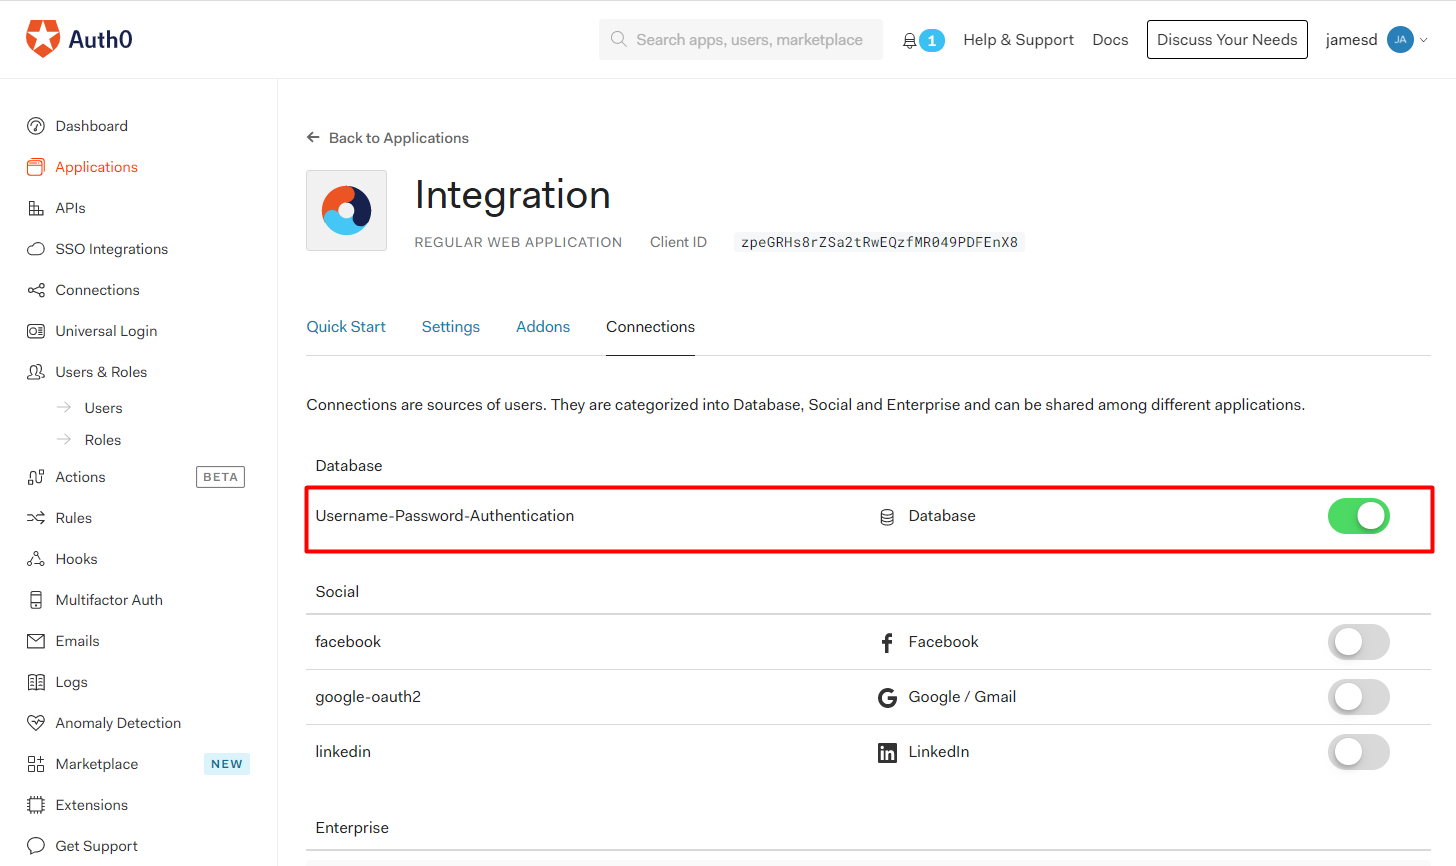Click the Social section heading
This screenshot has width=1456, height=866.
pos(337,592)
